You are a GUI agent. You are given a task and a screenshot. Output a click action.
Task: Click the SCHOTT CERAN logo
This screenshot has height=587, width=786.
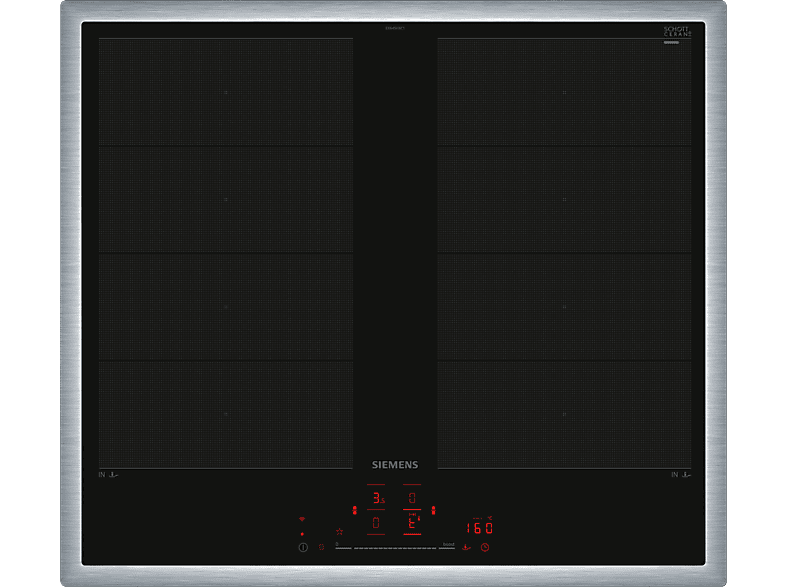click(677, 32)
